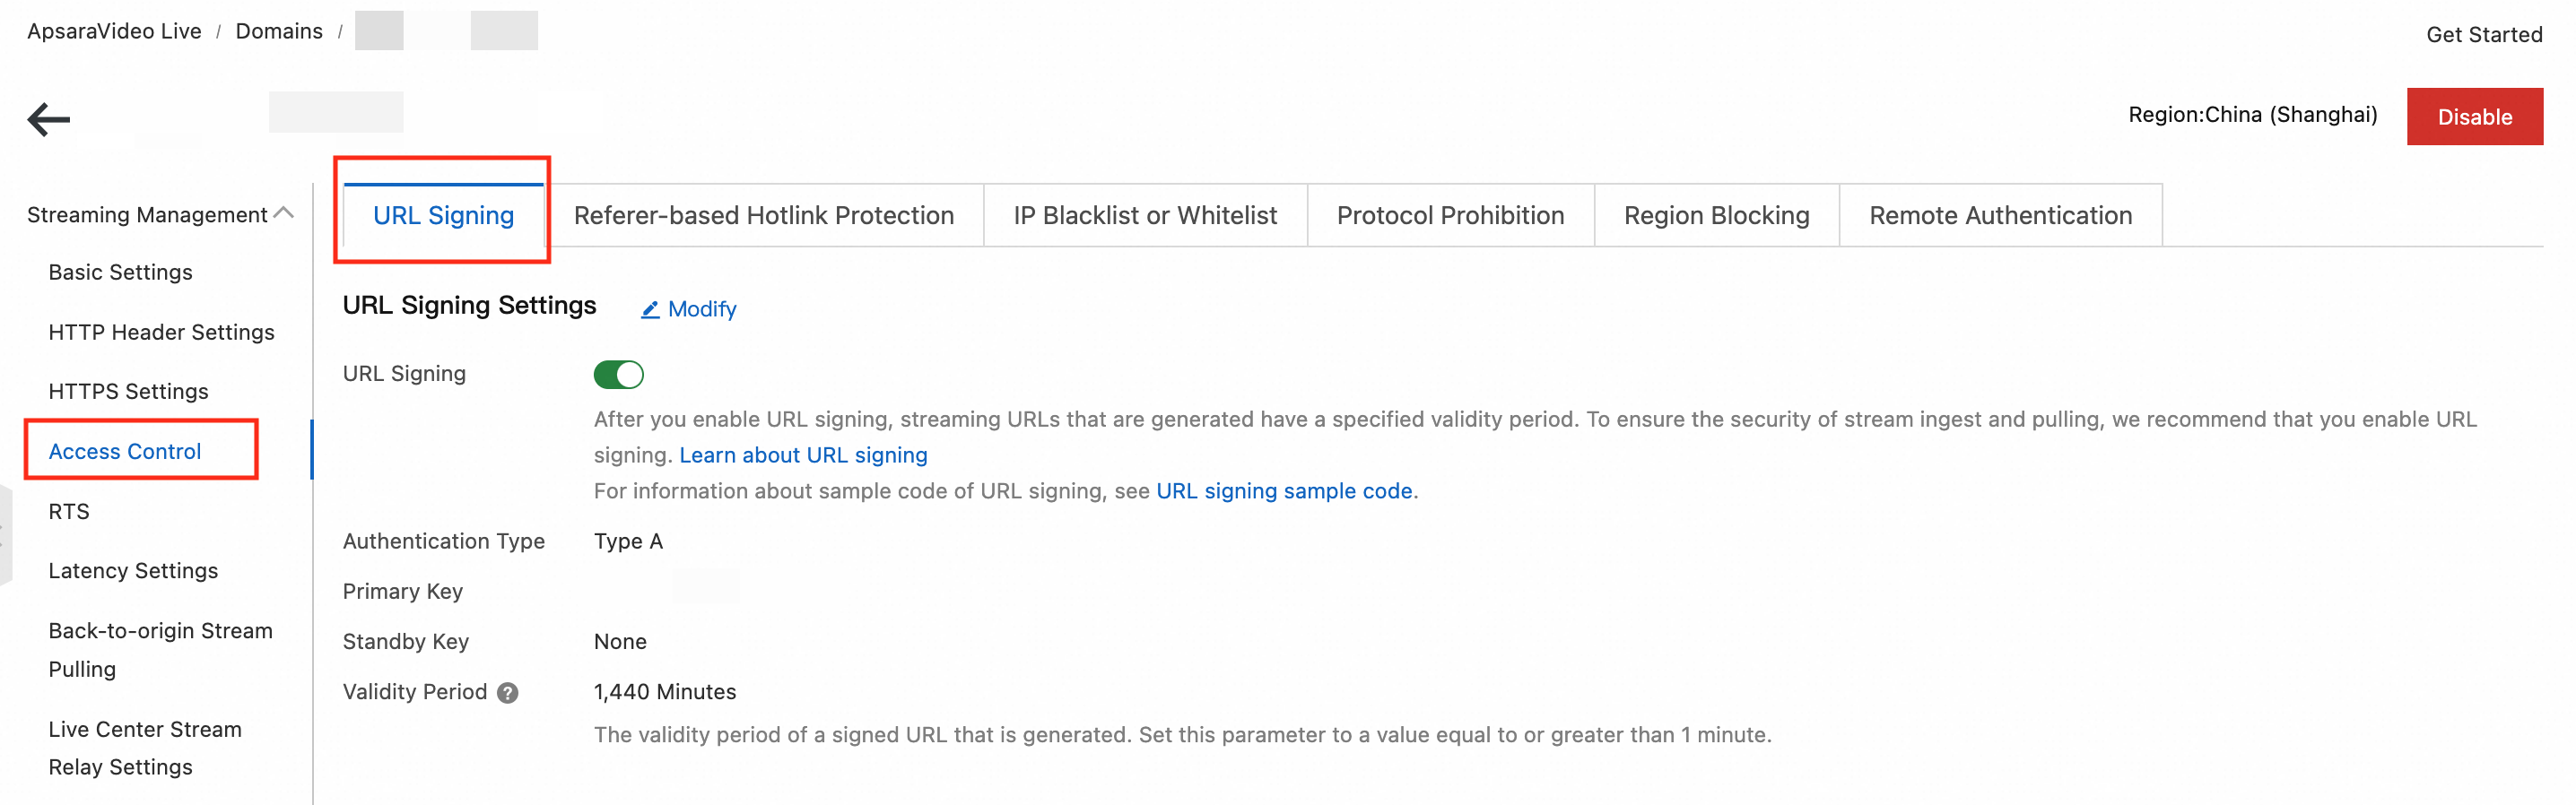
Task: Open the Learn about URL signing link
Action: tap(802, 456)
